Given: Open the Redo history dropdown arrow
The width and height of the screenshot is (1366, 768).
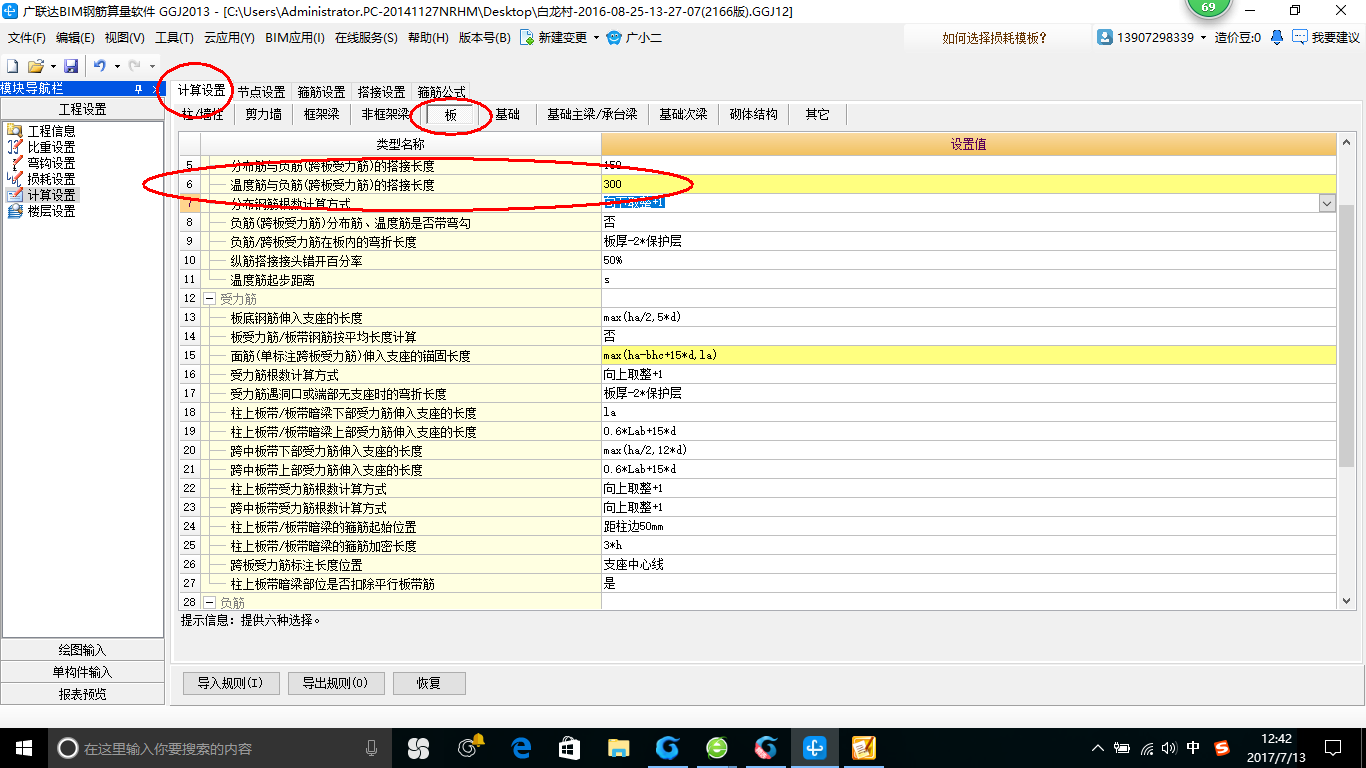Looking at the screenshot, I should click(152, 66).
